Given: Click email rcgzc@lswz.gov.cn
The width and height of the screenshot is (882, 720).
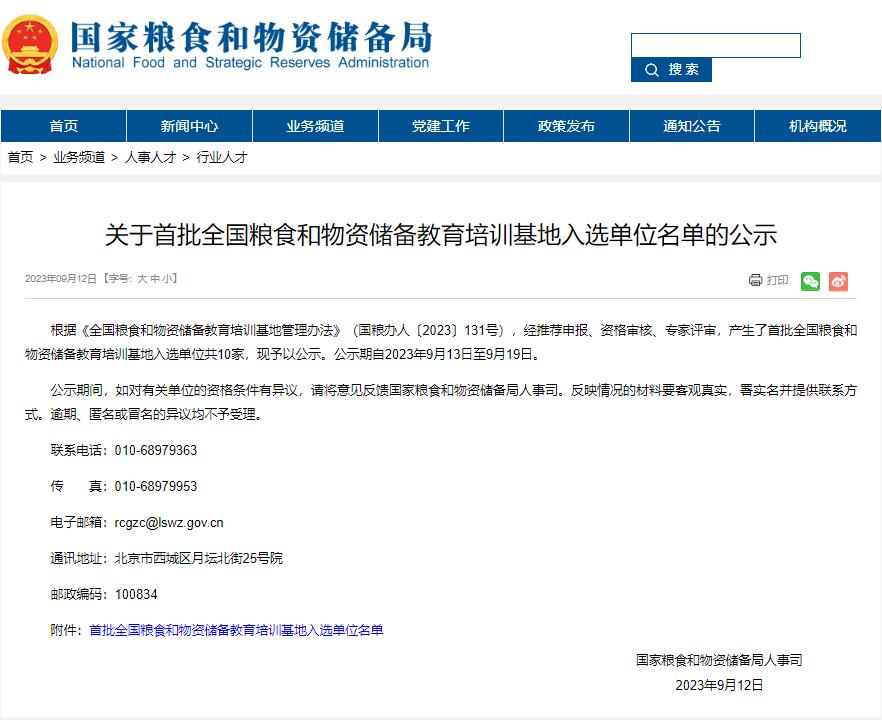Looking at the screenshot, I should click(x=169, y=523).
